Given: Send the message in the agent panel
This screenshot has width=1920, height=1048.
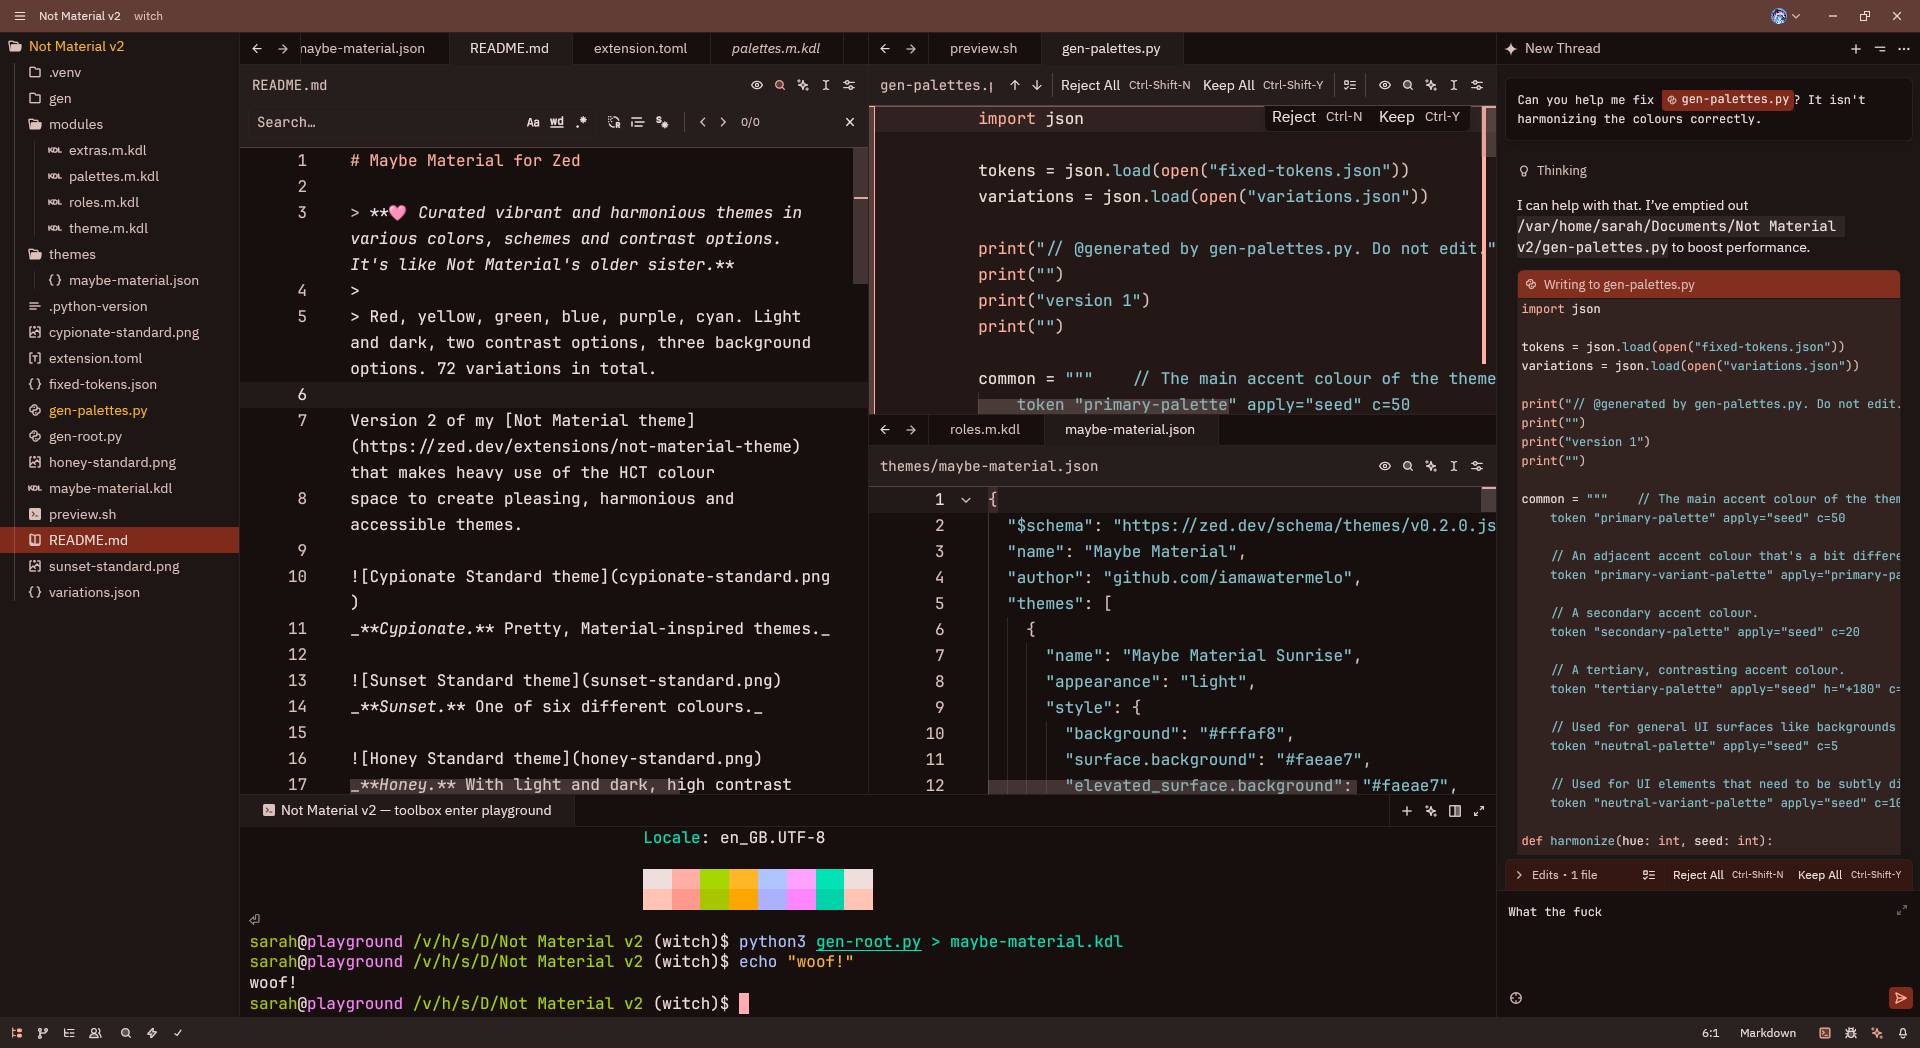Looking at the screenshot, I should tap(1900, 998).
